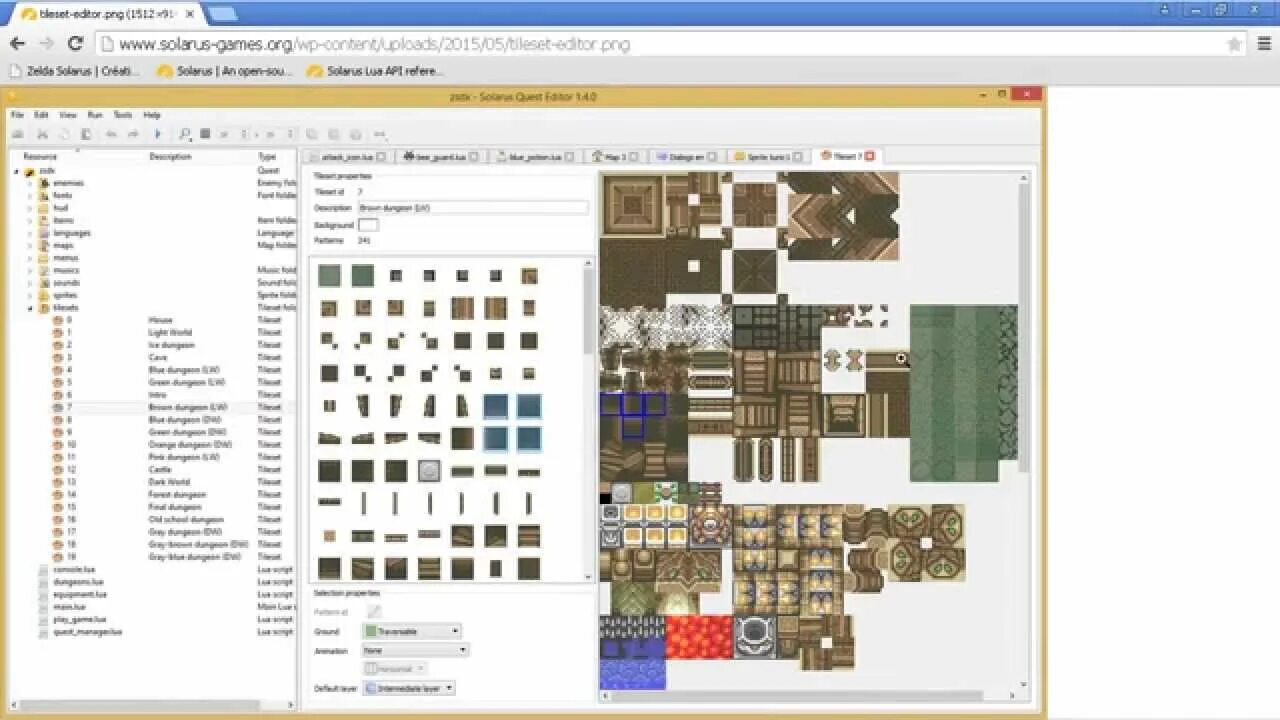Open Zelda Solarus bookmark
Image resolution: width=1280 pixels, height=720 pixels.
pos(74,71)
